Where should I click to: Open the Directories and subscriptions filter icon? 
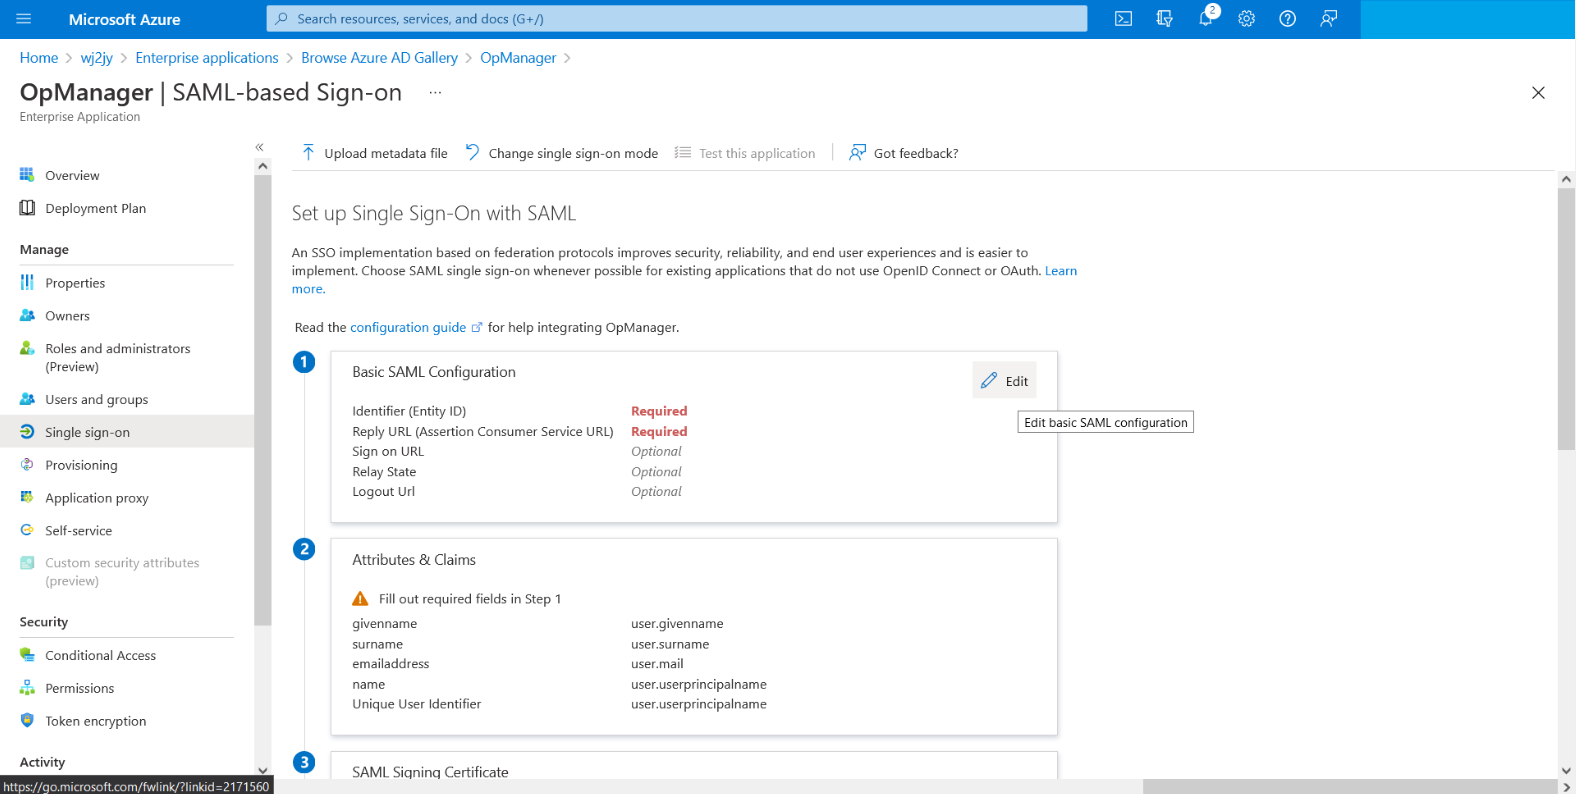[x=1164, y=19]
